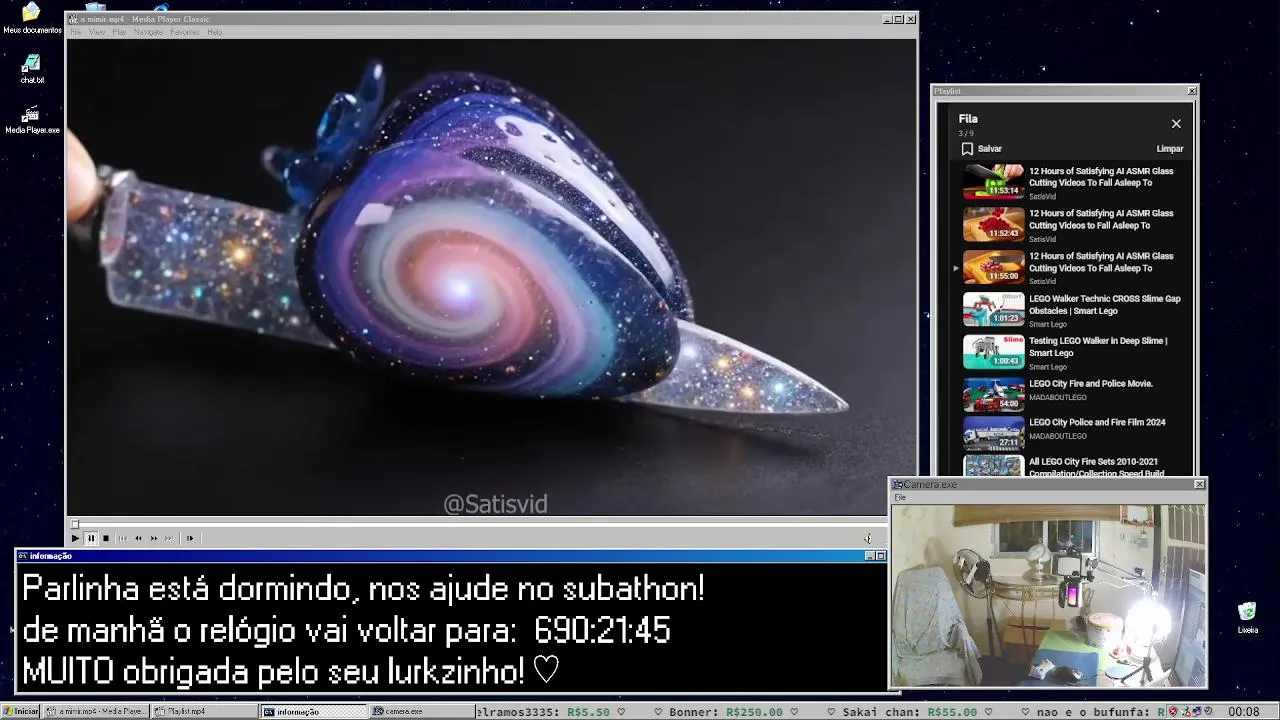This screenshot has height=720, width=1280.
Task: Click the LEGO City Fire thumbnail 54:00
Action: coord(993,394)
